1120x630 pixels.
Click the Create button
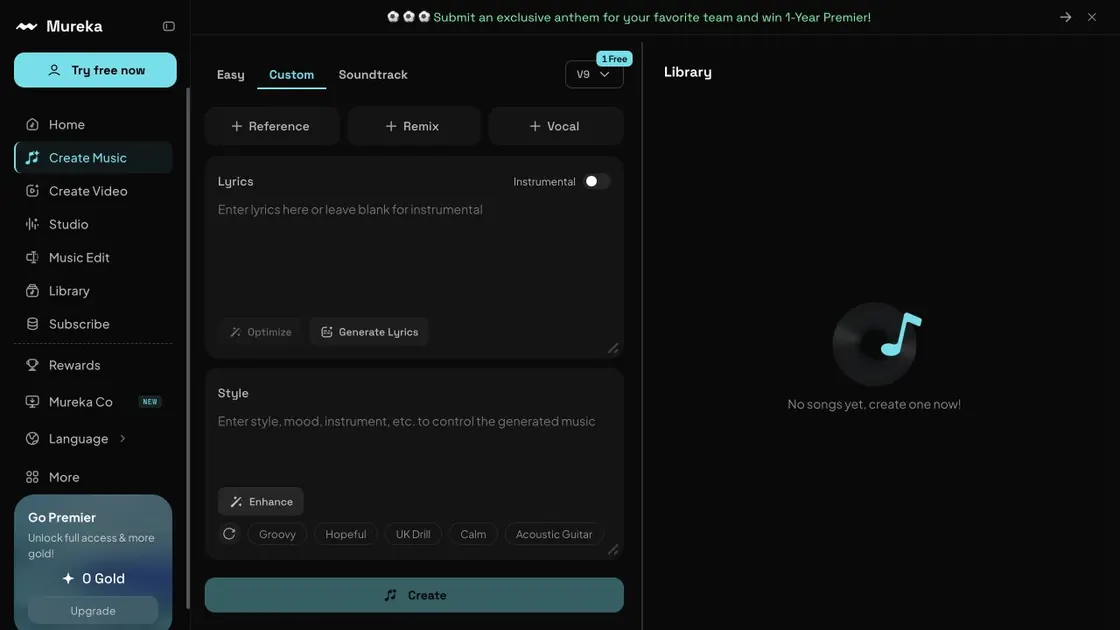point(414,595)
